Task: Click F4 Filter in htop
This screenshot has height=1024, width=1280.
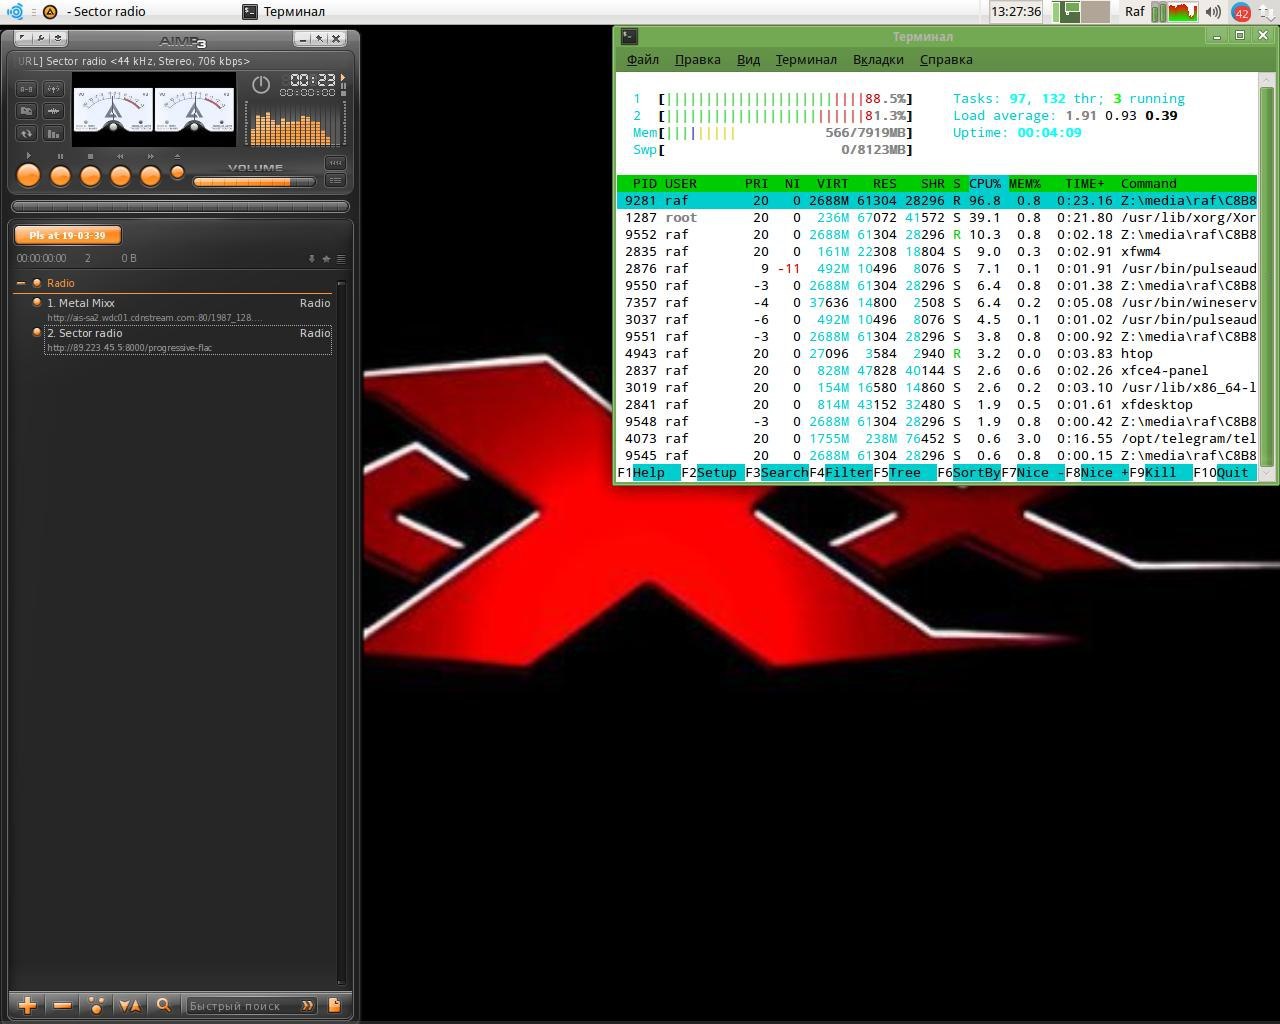Action: (x=840, y=473)
